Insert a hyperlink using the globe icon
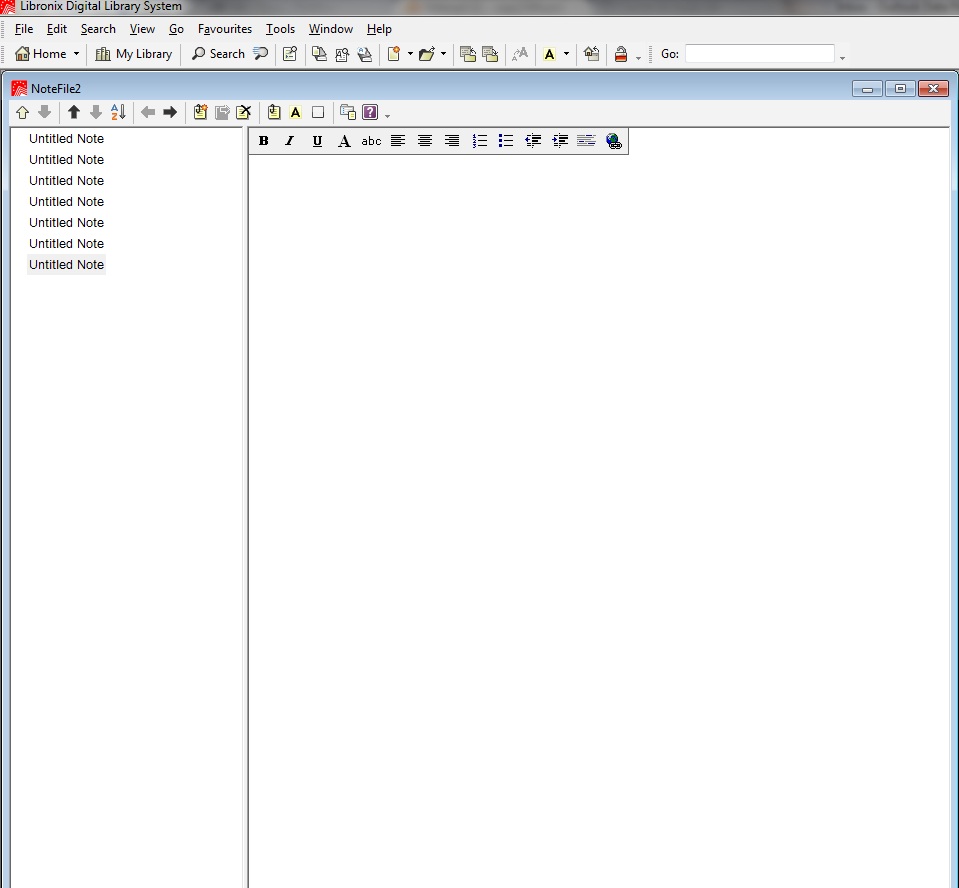The image size is (959, 888). click(614, 141)
